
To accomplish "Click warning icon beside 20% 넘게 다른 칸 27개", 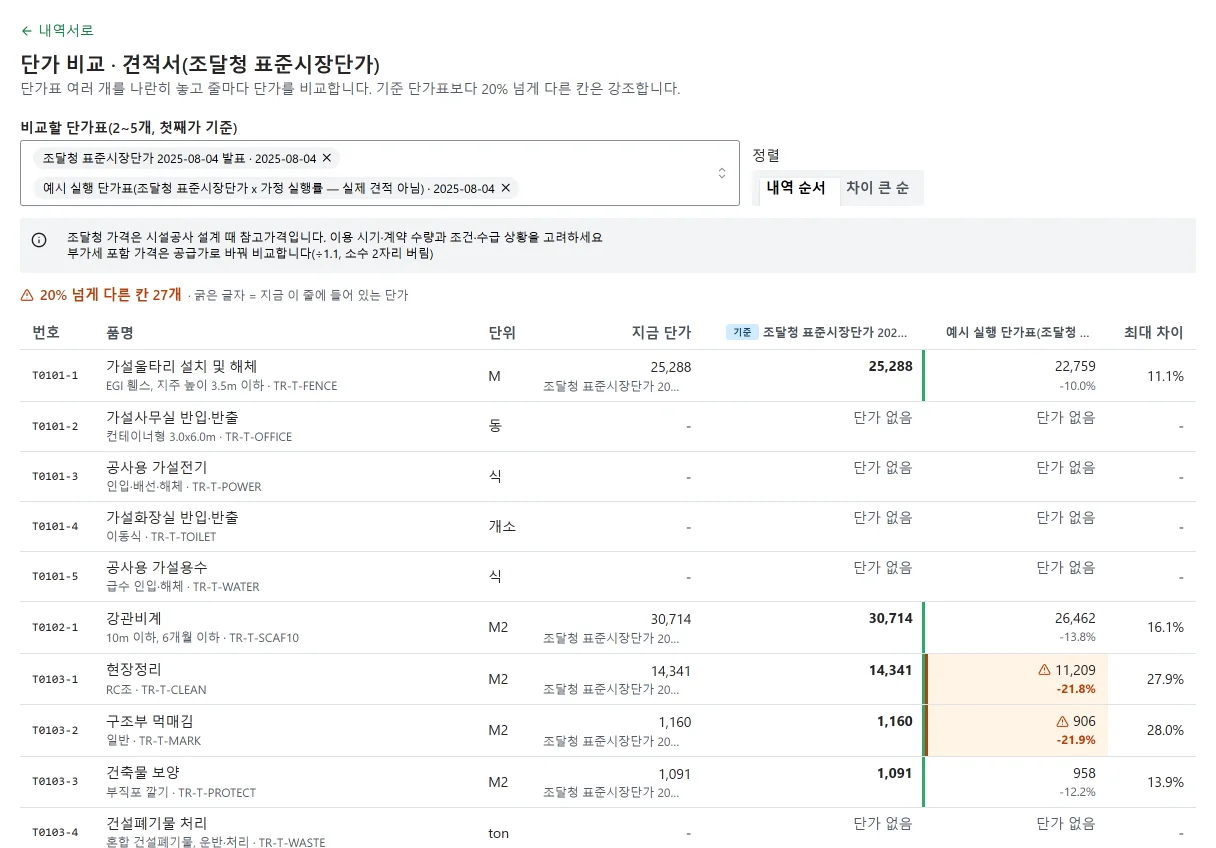I will 27,295.
